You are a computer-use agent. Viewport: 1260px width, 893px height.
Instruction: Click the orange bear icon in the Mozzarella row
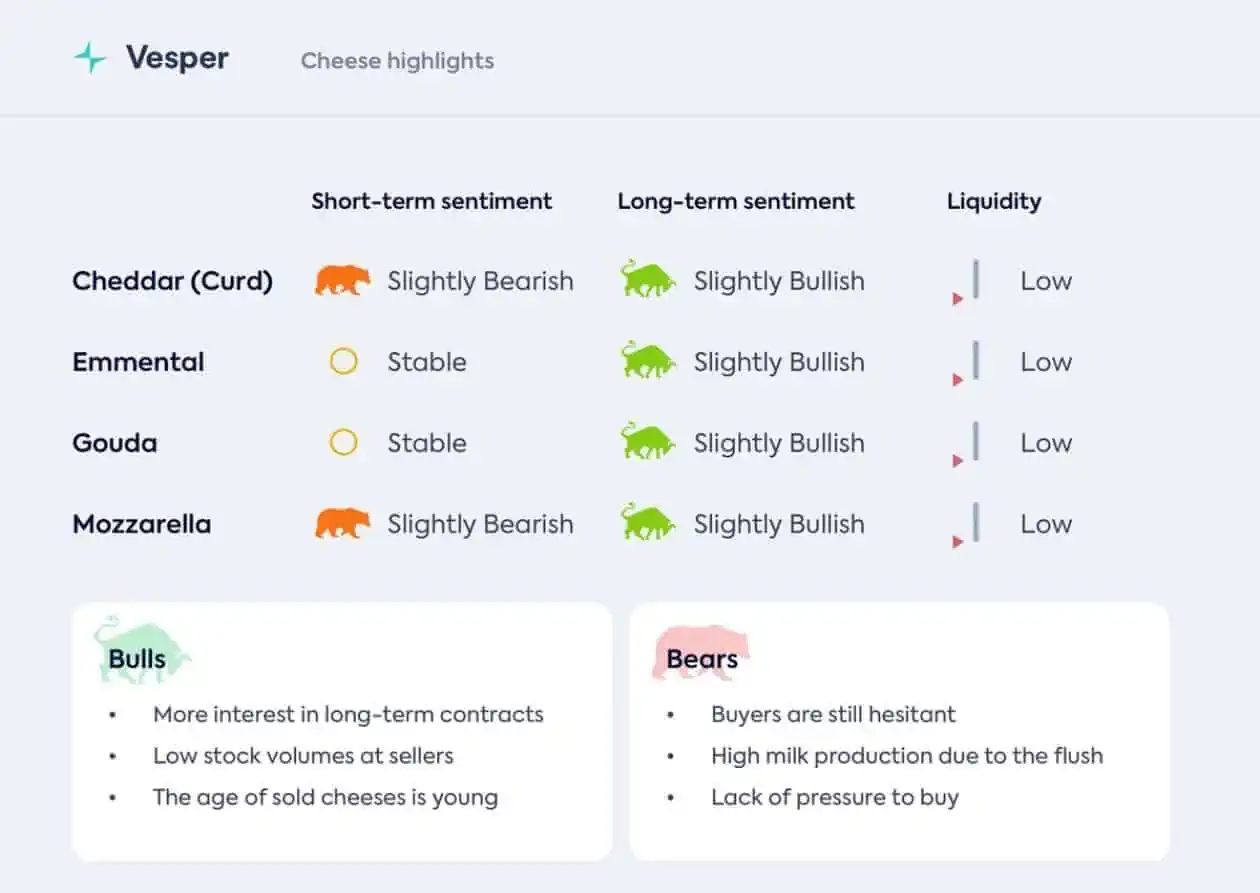click(x=343, y=523)
